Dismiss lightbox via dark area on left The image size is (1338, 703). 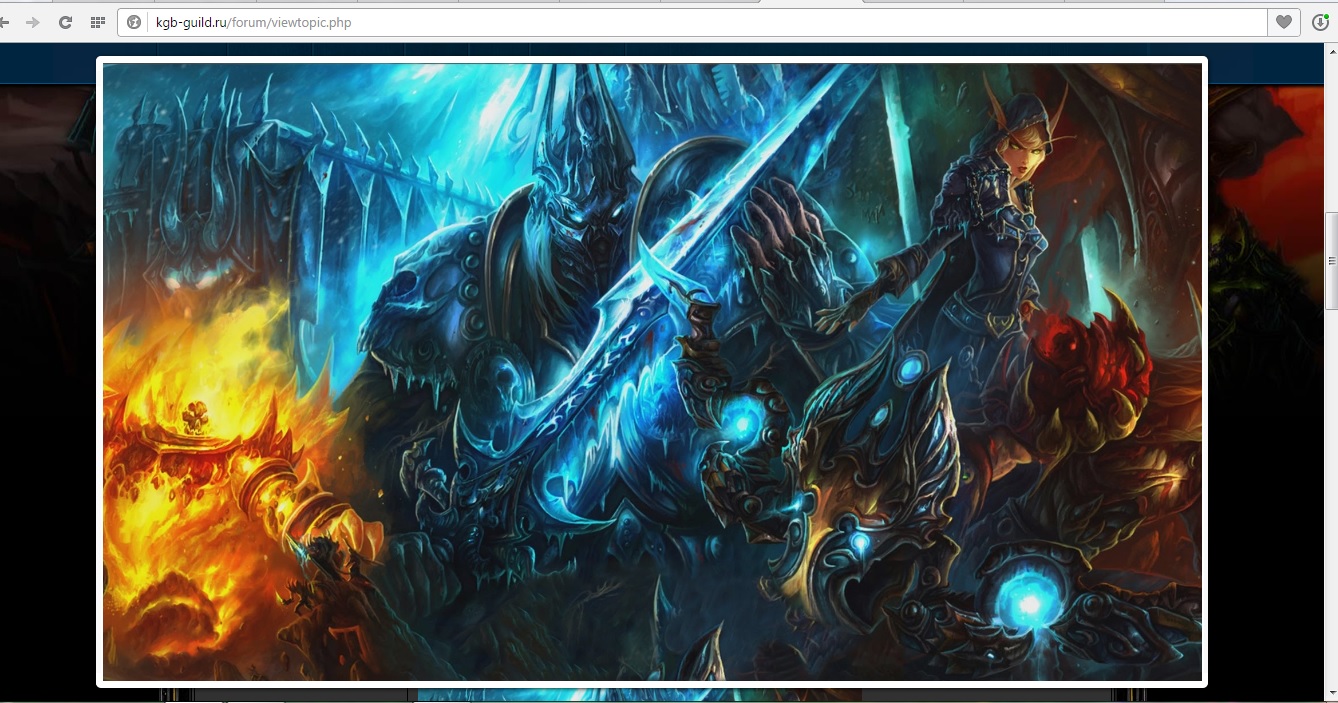pos(45,400)
